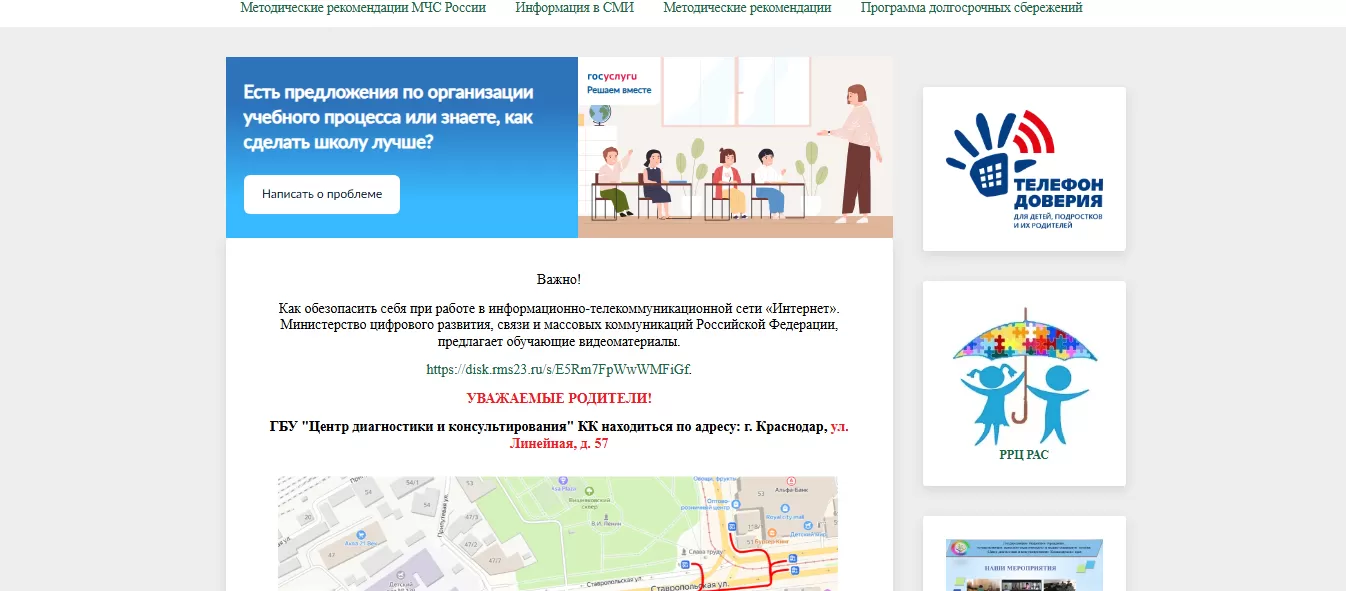Click the classroom illustration in the banner

[x=735, y=160]
